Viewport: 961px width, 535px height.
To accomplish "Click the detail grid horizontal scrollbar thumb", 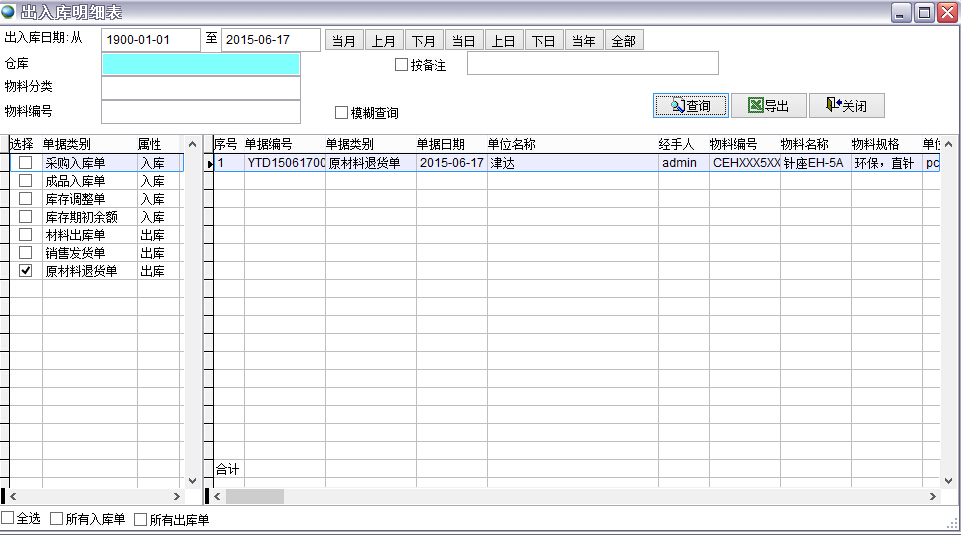I will pyautogui.click(x=254, y=496).
